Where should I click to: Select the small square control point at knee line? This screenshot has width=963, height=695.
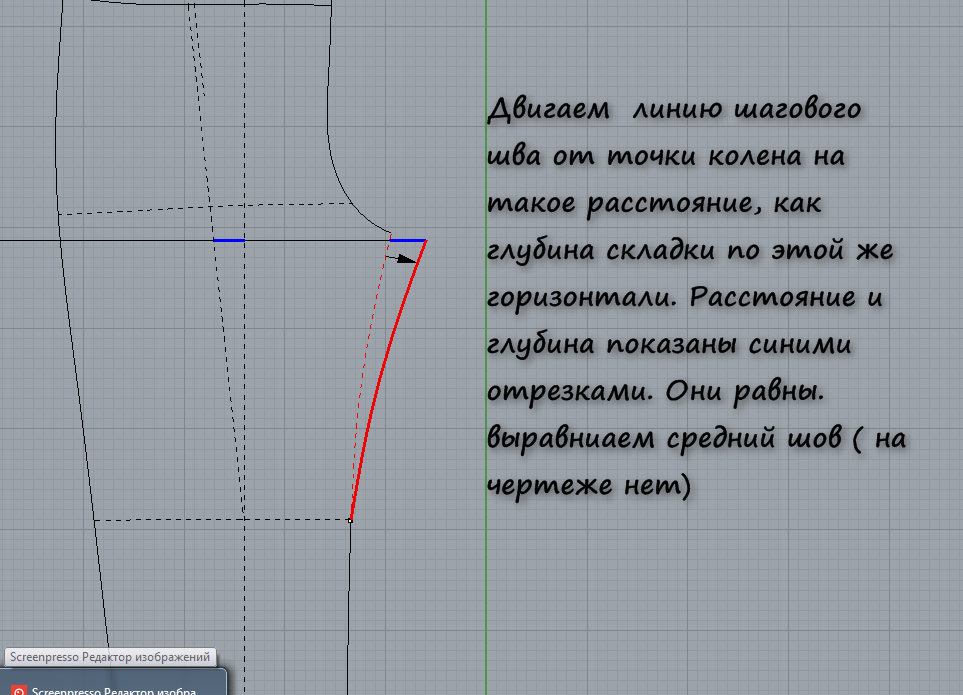(350, 521)
